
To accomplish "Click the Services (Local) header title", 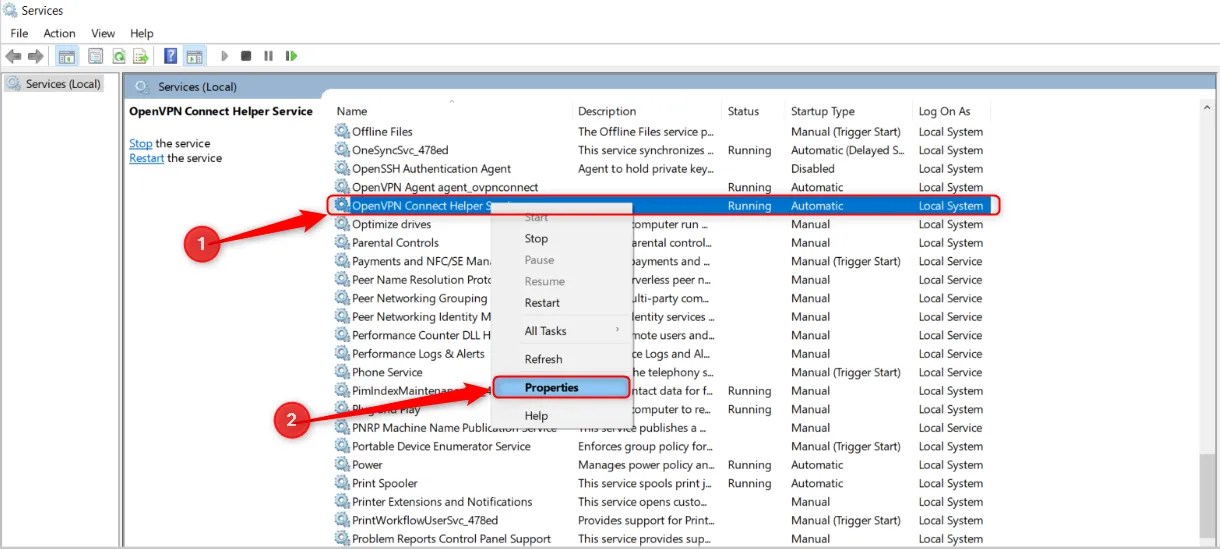I will pyautogui.click(x=197, y=87).
